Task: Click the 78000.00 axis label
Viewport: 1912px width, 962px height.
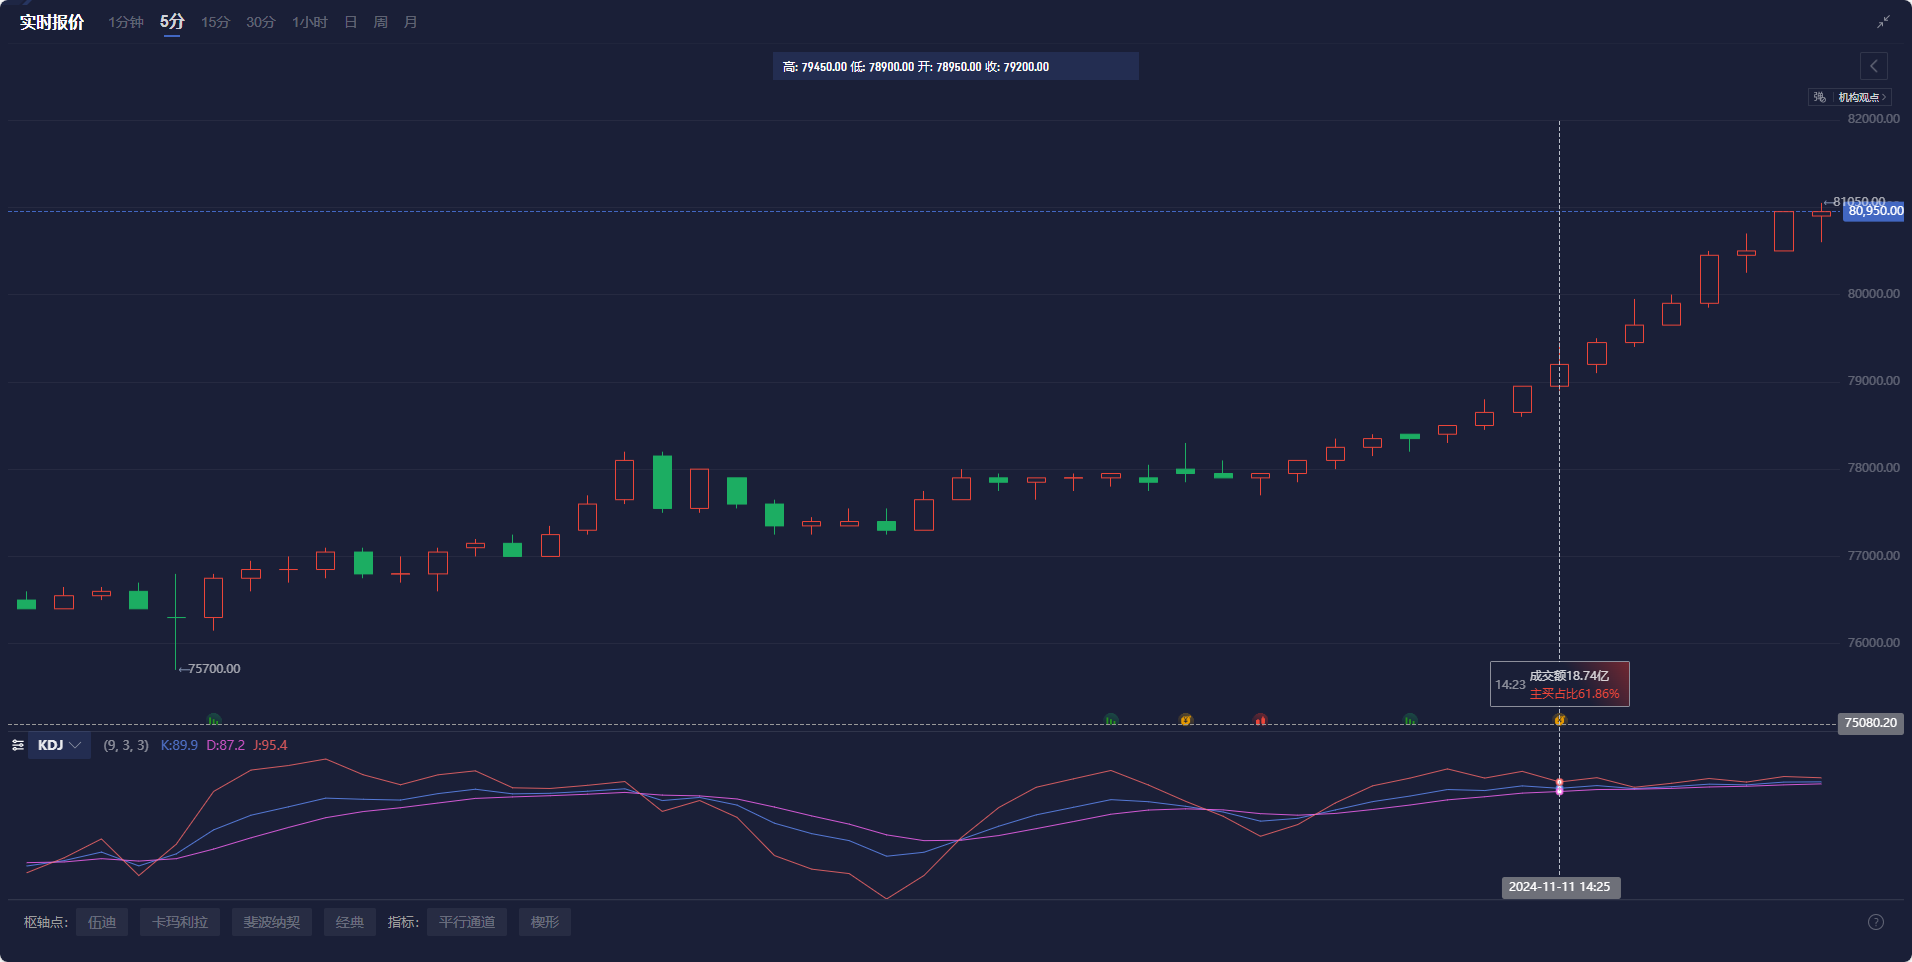Action: click(1874, 468)
